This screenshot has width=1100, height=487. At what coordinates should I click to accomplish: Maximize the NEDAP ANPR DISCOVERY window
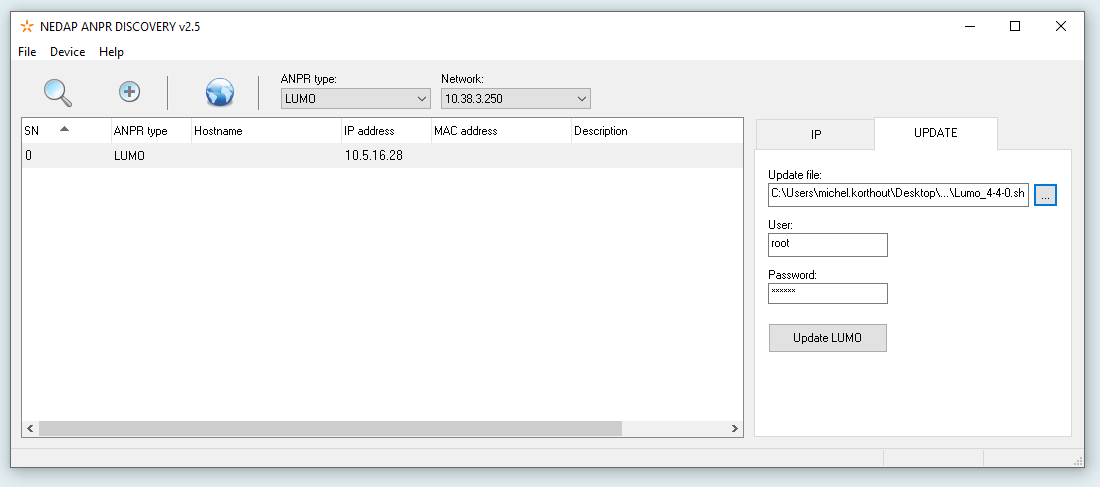[x=1014, y=27]
